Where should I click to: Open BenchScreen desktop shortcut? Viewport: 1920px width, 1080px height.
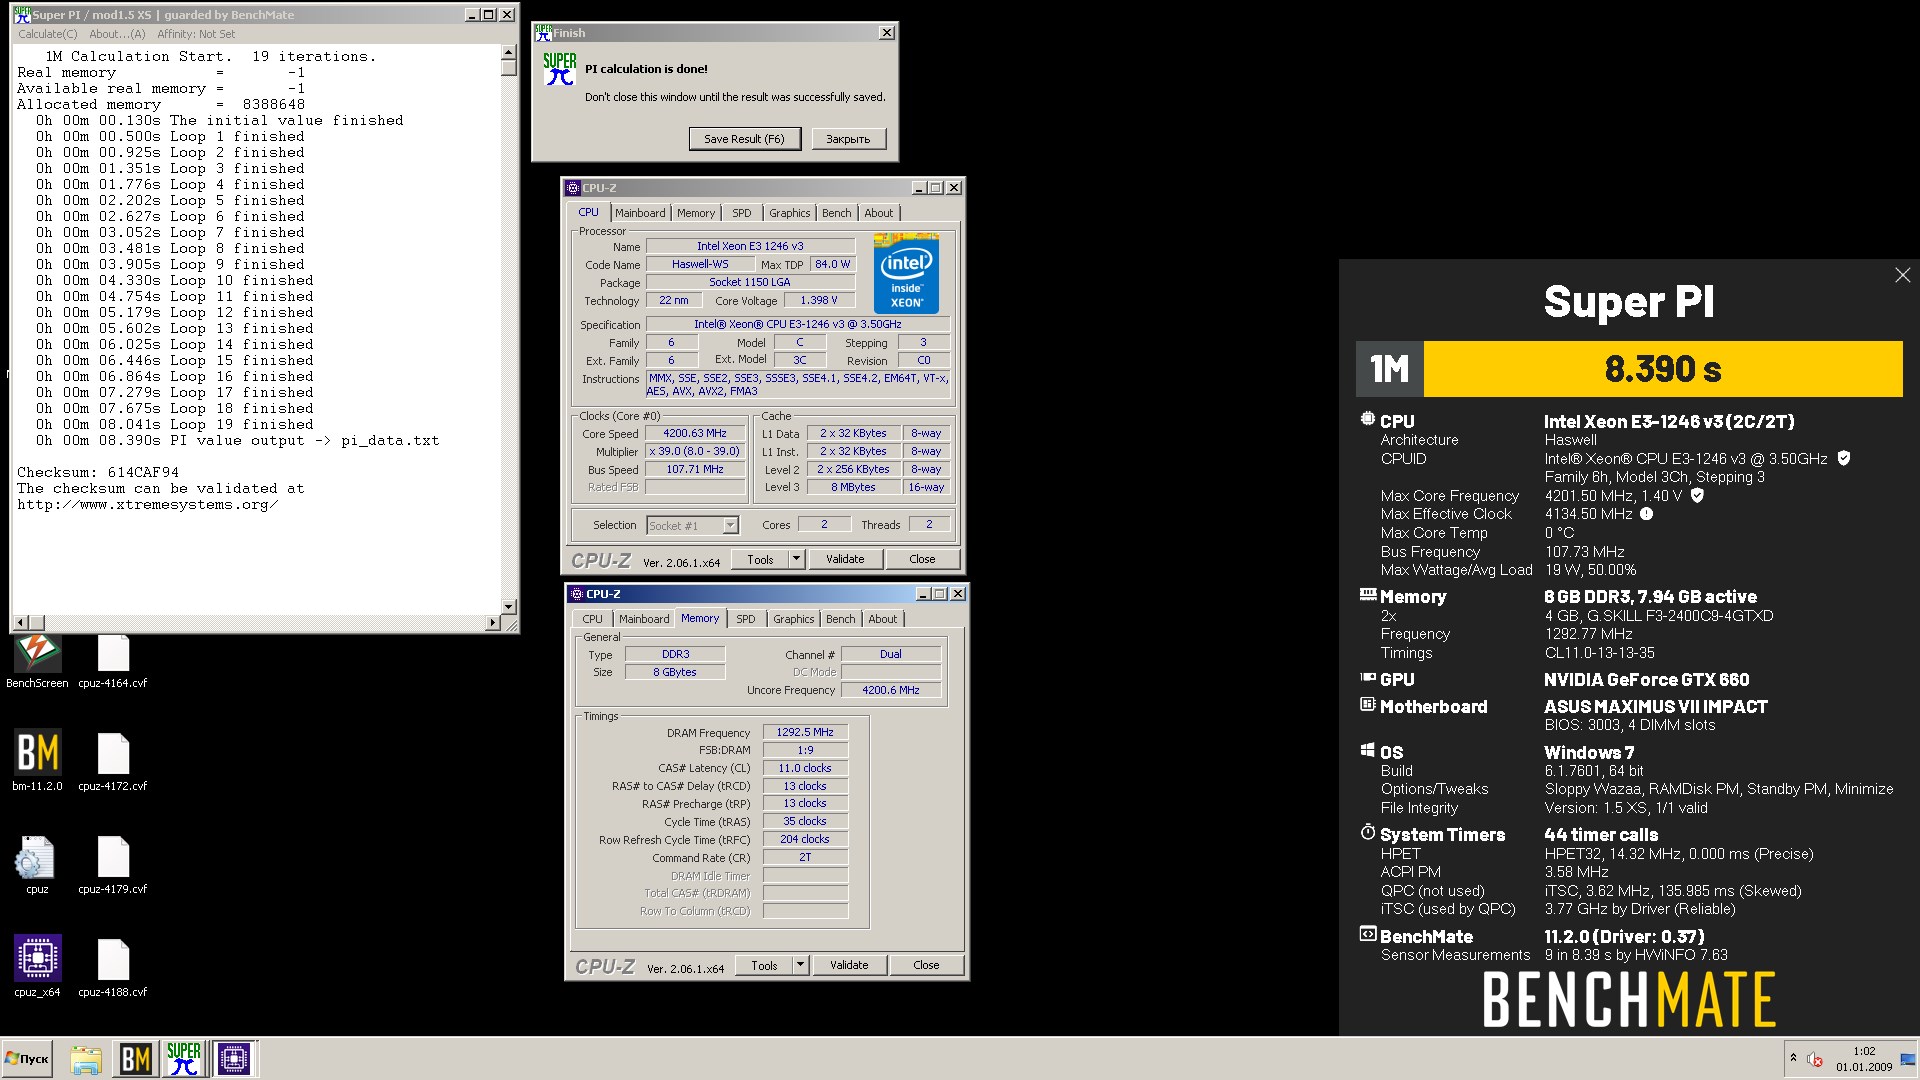[x=37, y=660]
